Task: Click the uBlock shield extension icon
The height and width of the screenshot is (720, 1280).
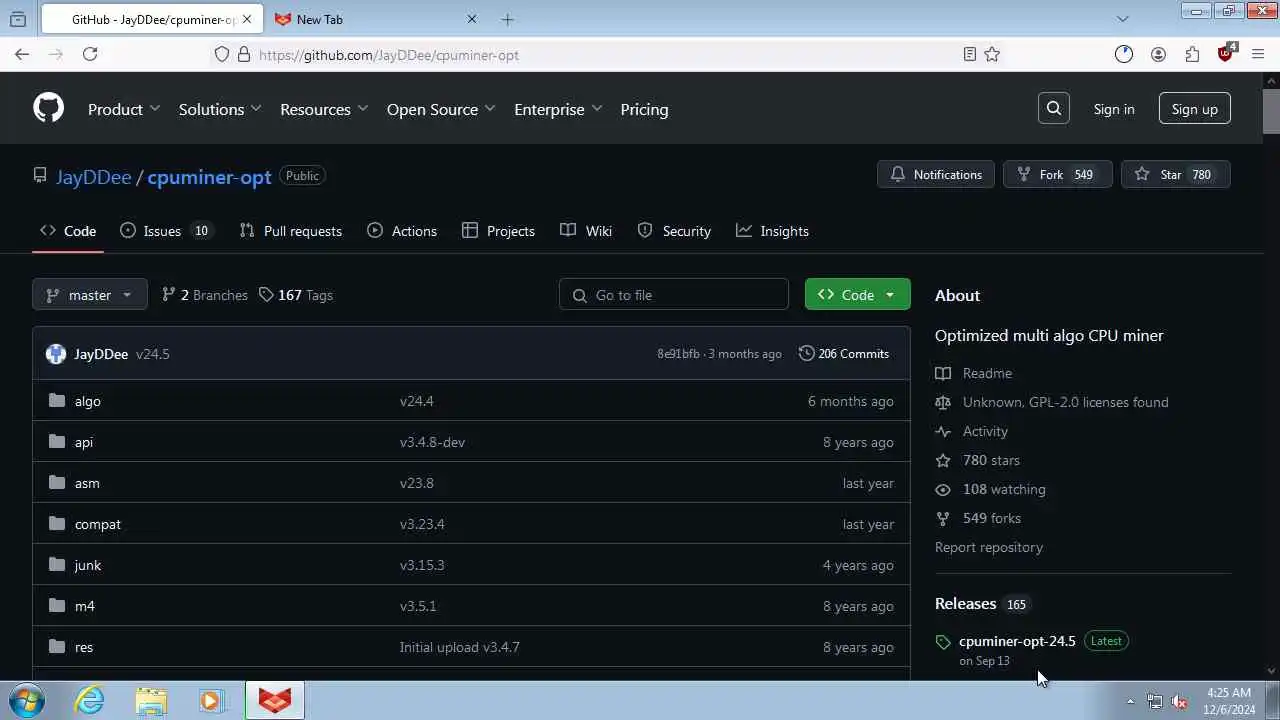Action: point(1225,54)
